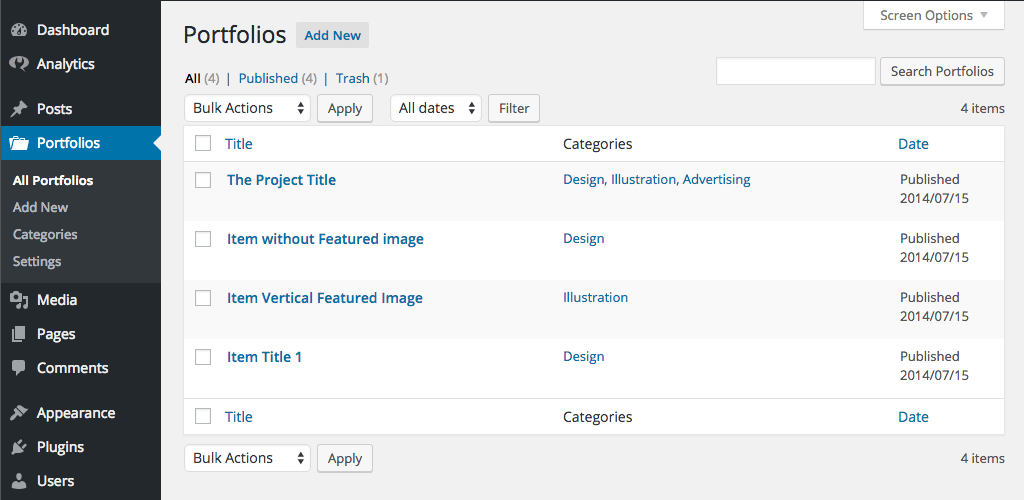Click the Comments speech bubble icon
Image resolution: width=1024 pixels, height=500 pixels.
[x=20, y=368]
